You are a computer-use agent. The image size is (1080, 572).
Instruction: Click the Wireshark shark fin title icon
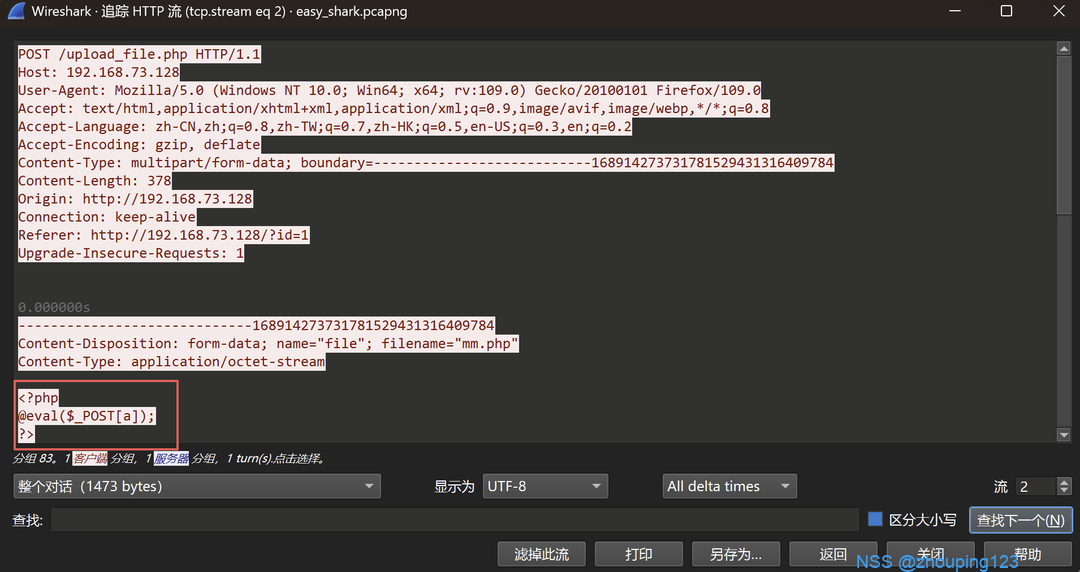click(16, 12)
